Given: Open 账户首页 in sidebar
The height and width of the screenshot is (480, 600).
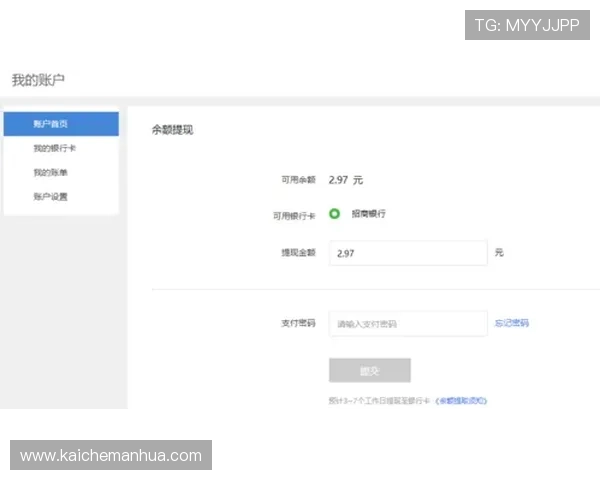Looking at the screenshot, I should click(x=61, y=124).
